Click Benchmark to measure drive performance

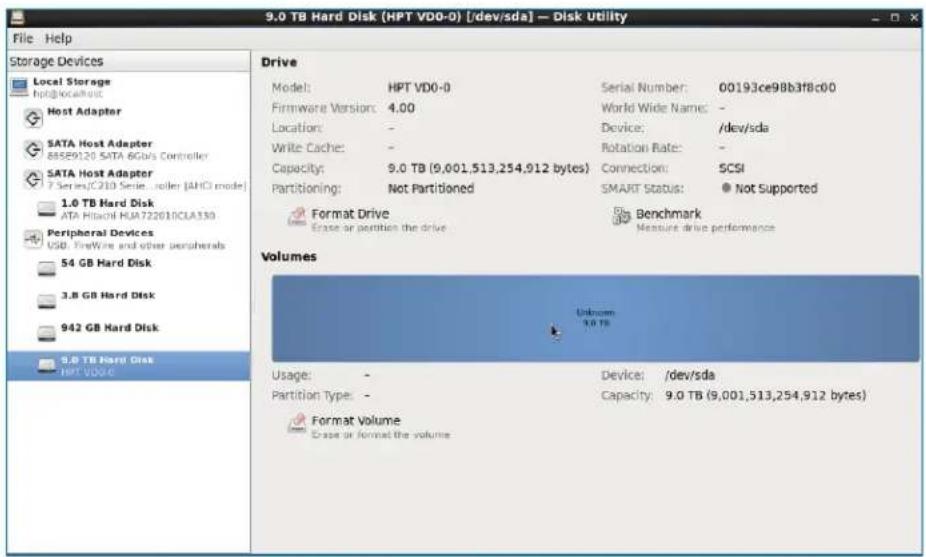[669, 214]
